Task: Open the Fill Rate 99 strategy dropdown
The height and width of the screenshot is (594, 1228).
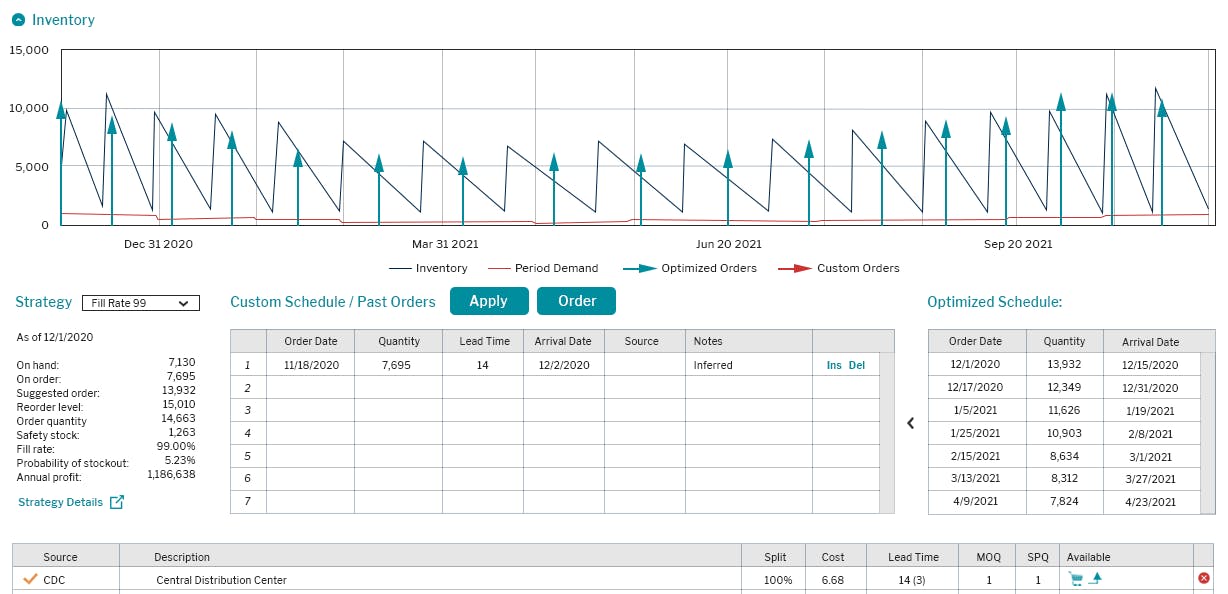Action: click(140, 304)
